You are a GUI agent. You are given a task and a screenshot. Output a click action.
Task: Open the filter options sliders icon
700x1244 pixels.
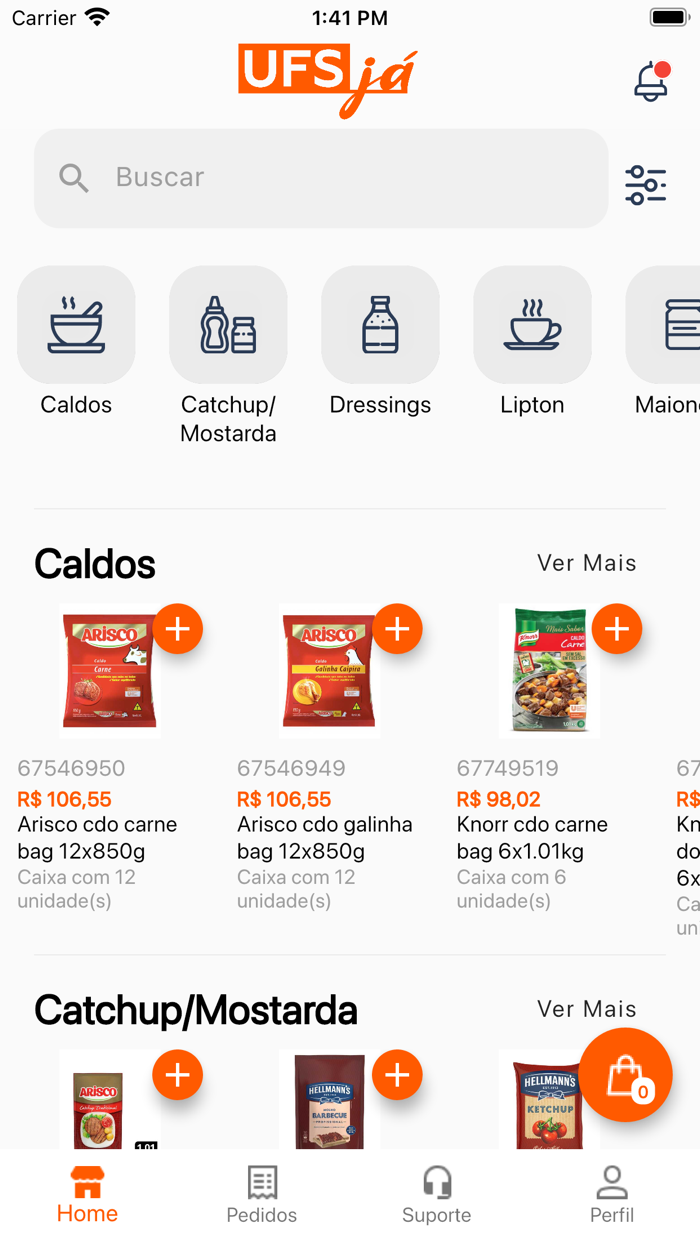coord(645,184)
